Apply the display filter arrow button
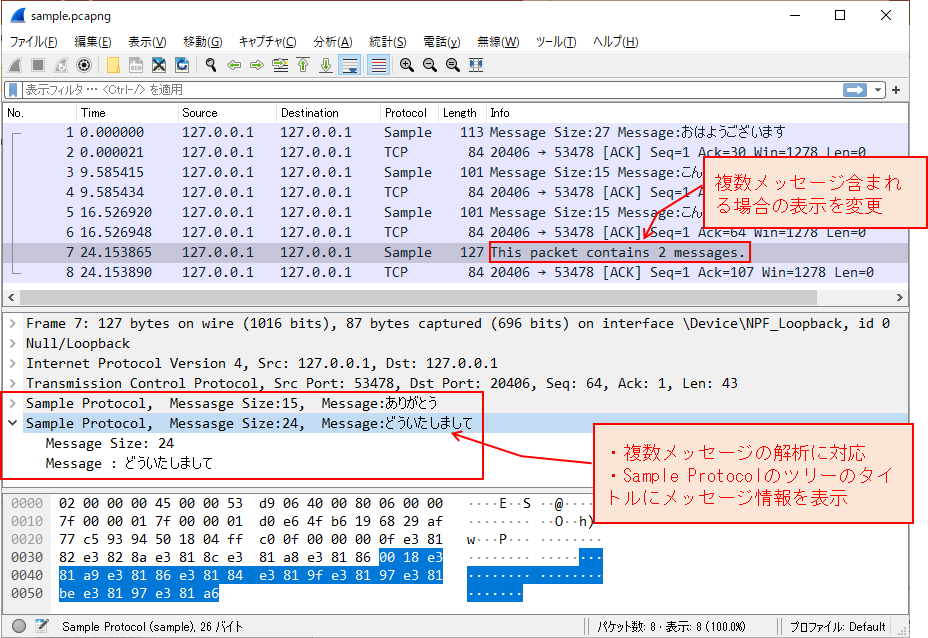 [855, 90]
